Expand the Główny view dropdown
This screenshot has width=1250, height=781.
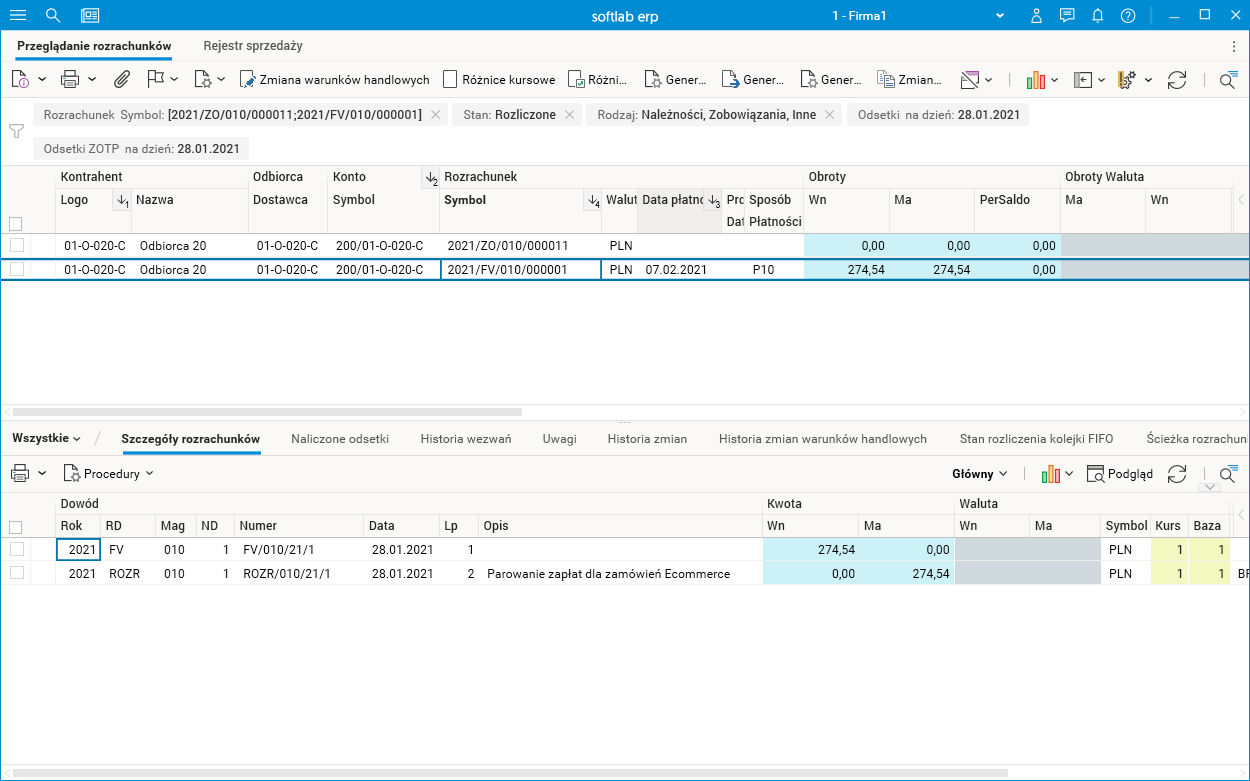coord(980,474)
